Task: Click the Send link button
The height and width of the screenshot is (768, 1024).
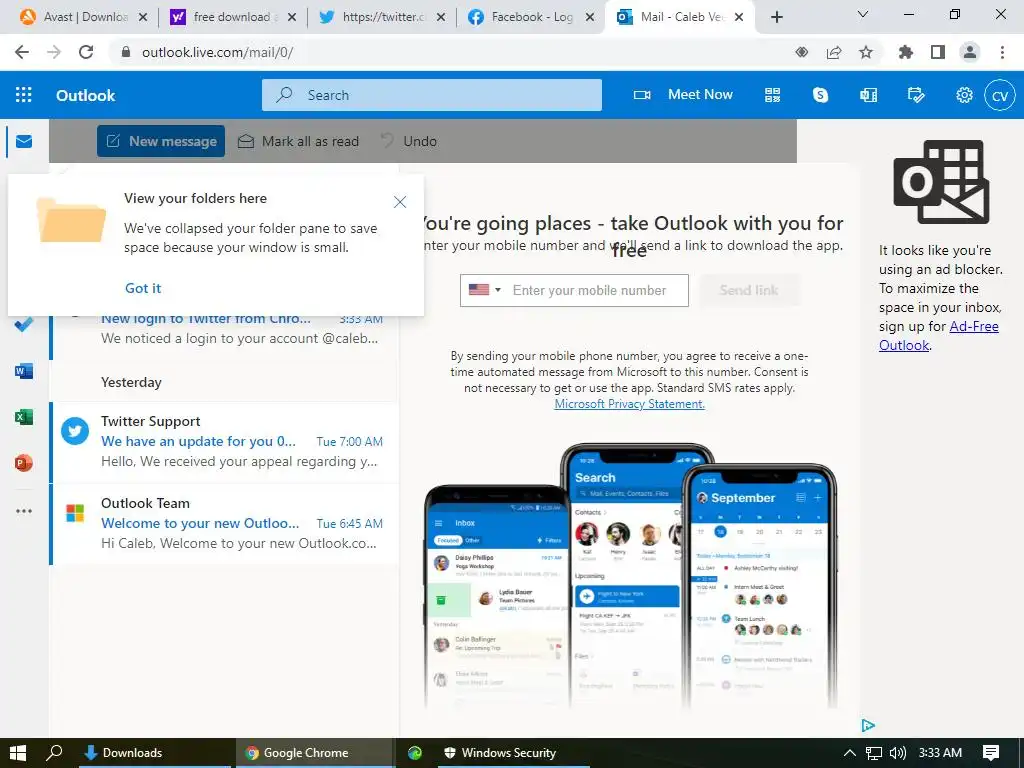Action: point(749,290)
